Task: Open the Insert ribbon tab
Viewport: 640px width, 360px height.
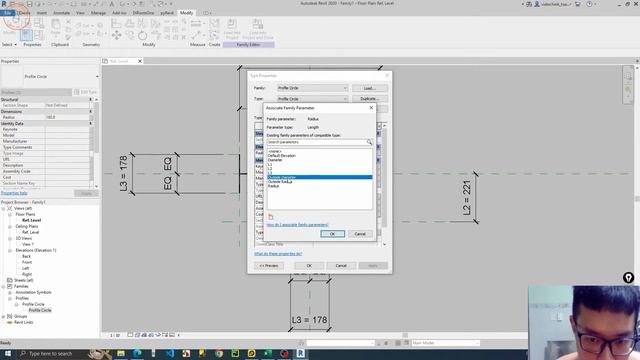Action: pos(42,13)
